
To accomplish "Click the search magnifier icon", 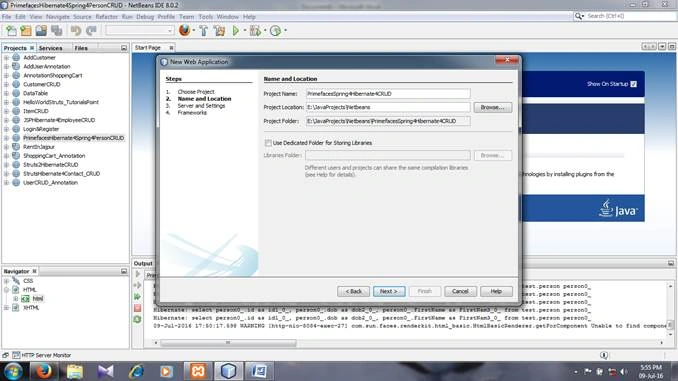I will click(x=579, y=16).
